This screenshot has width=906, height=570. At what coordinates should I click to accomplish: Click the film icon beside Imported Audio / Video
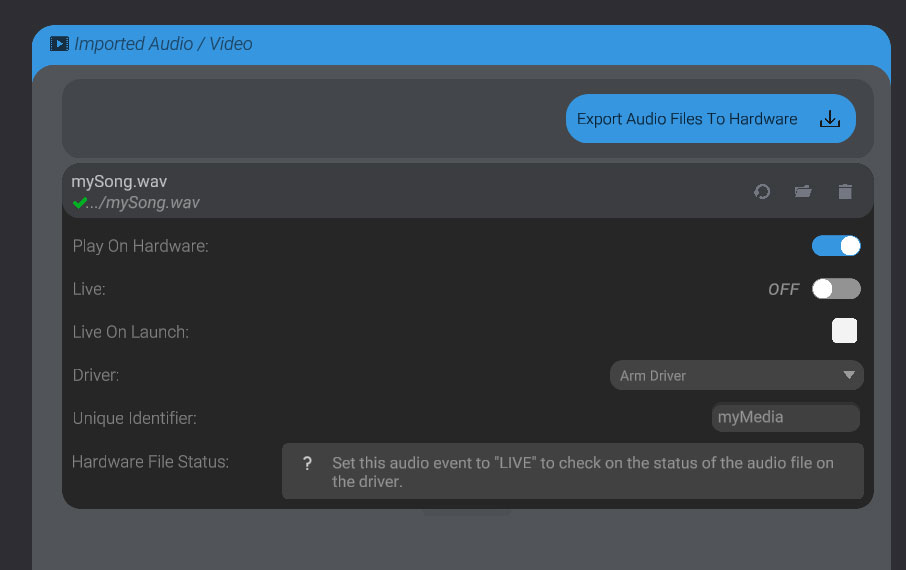coord(59,44)
